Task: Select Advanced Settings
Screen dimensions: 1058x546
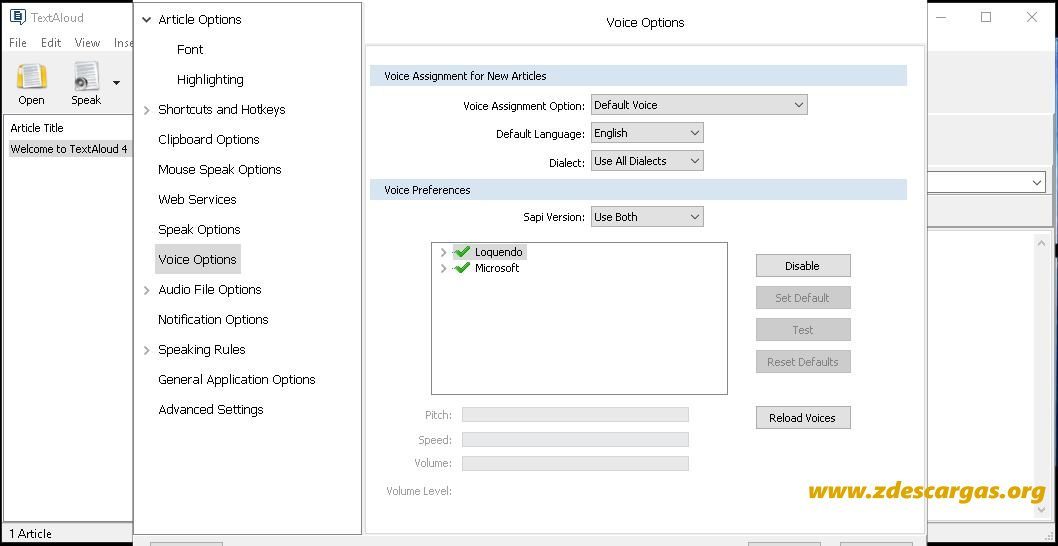Action: [x=211, y=410]
